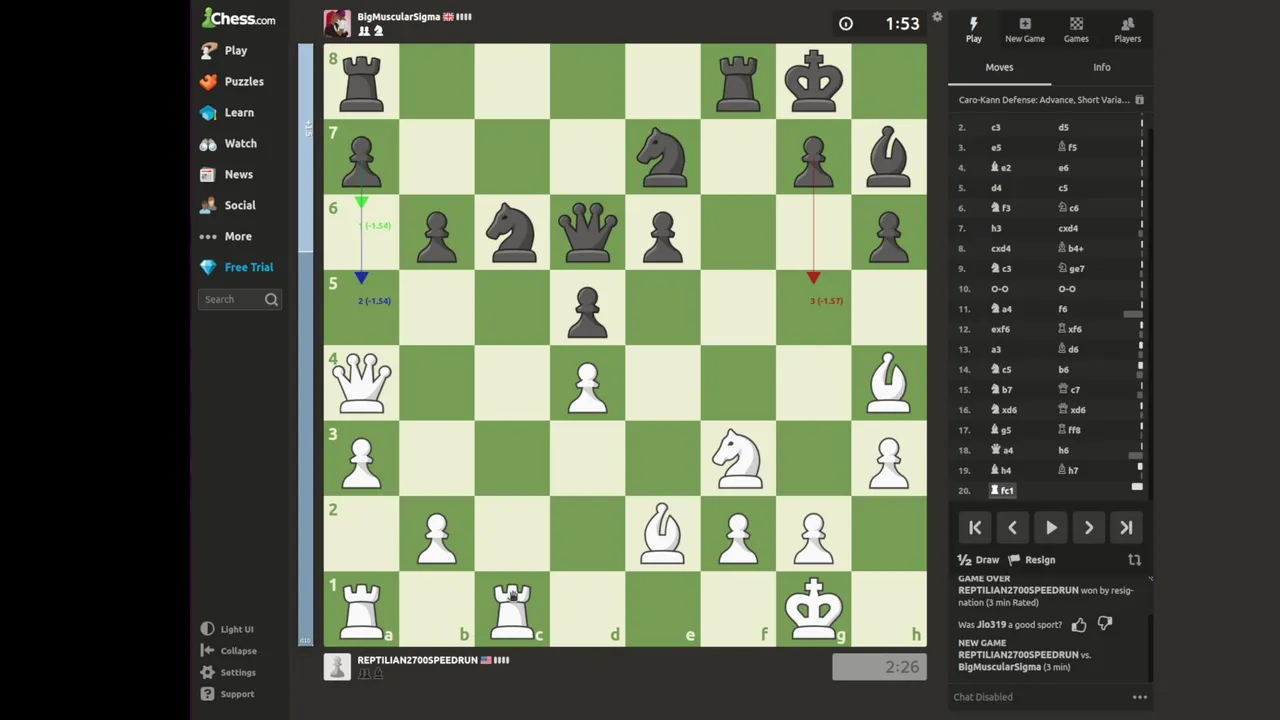The height and width of the screenshot is (720, 1280).
Task: Jump to the last move
Action: pyautogui.click(x=1126, y=528)
